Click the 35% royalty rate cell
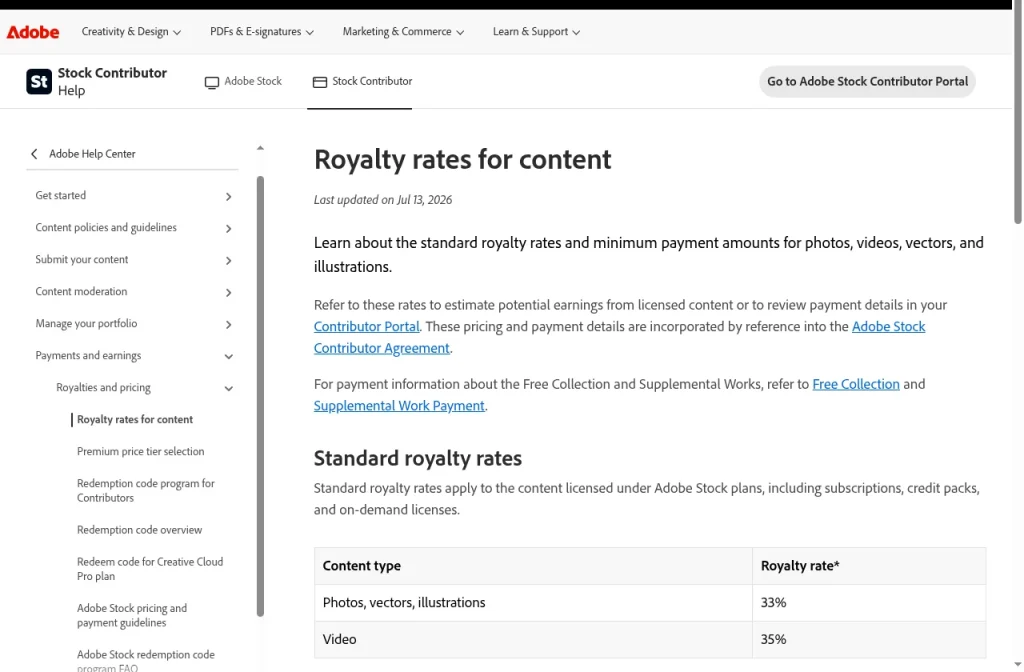Screen dimensions: 1024x672 pyautogui.click(x=869, y=639)
